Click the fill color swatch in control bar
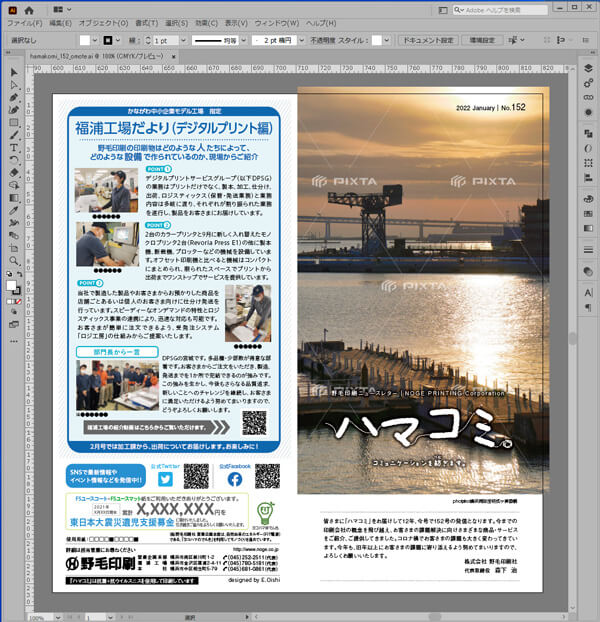 pyautogui.click(x=85, y=40)
